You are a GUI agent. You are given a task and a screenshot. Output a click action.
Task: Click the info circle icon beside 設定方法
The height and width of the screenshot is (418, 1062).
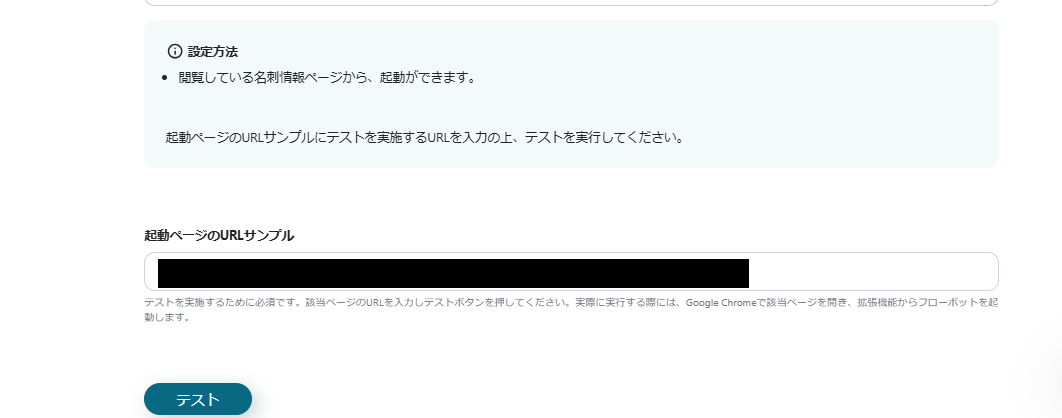click(x=175, y=51)
